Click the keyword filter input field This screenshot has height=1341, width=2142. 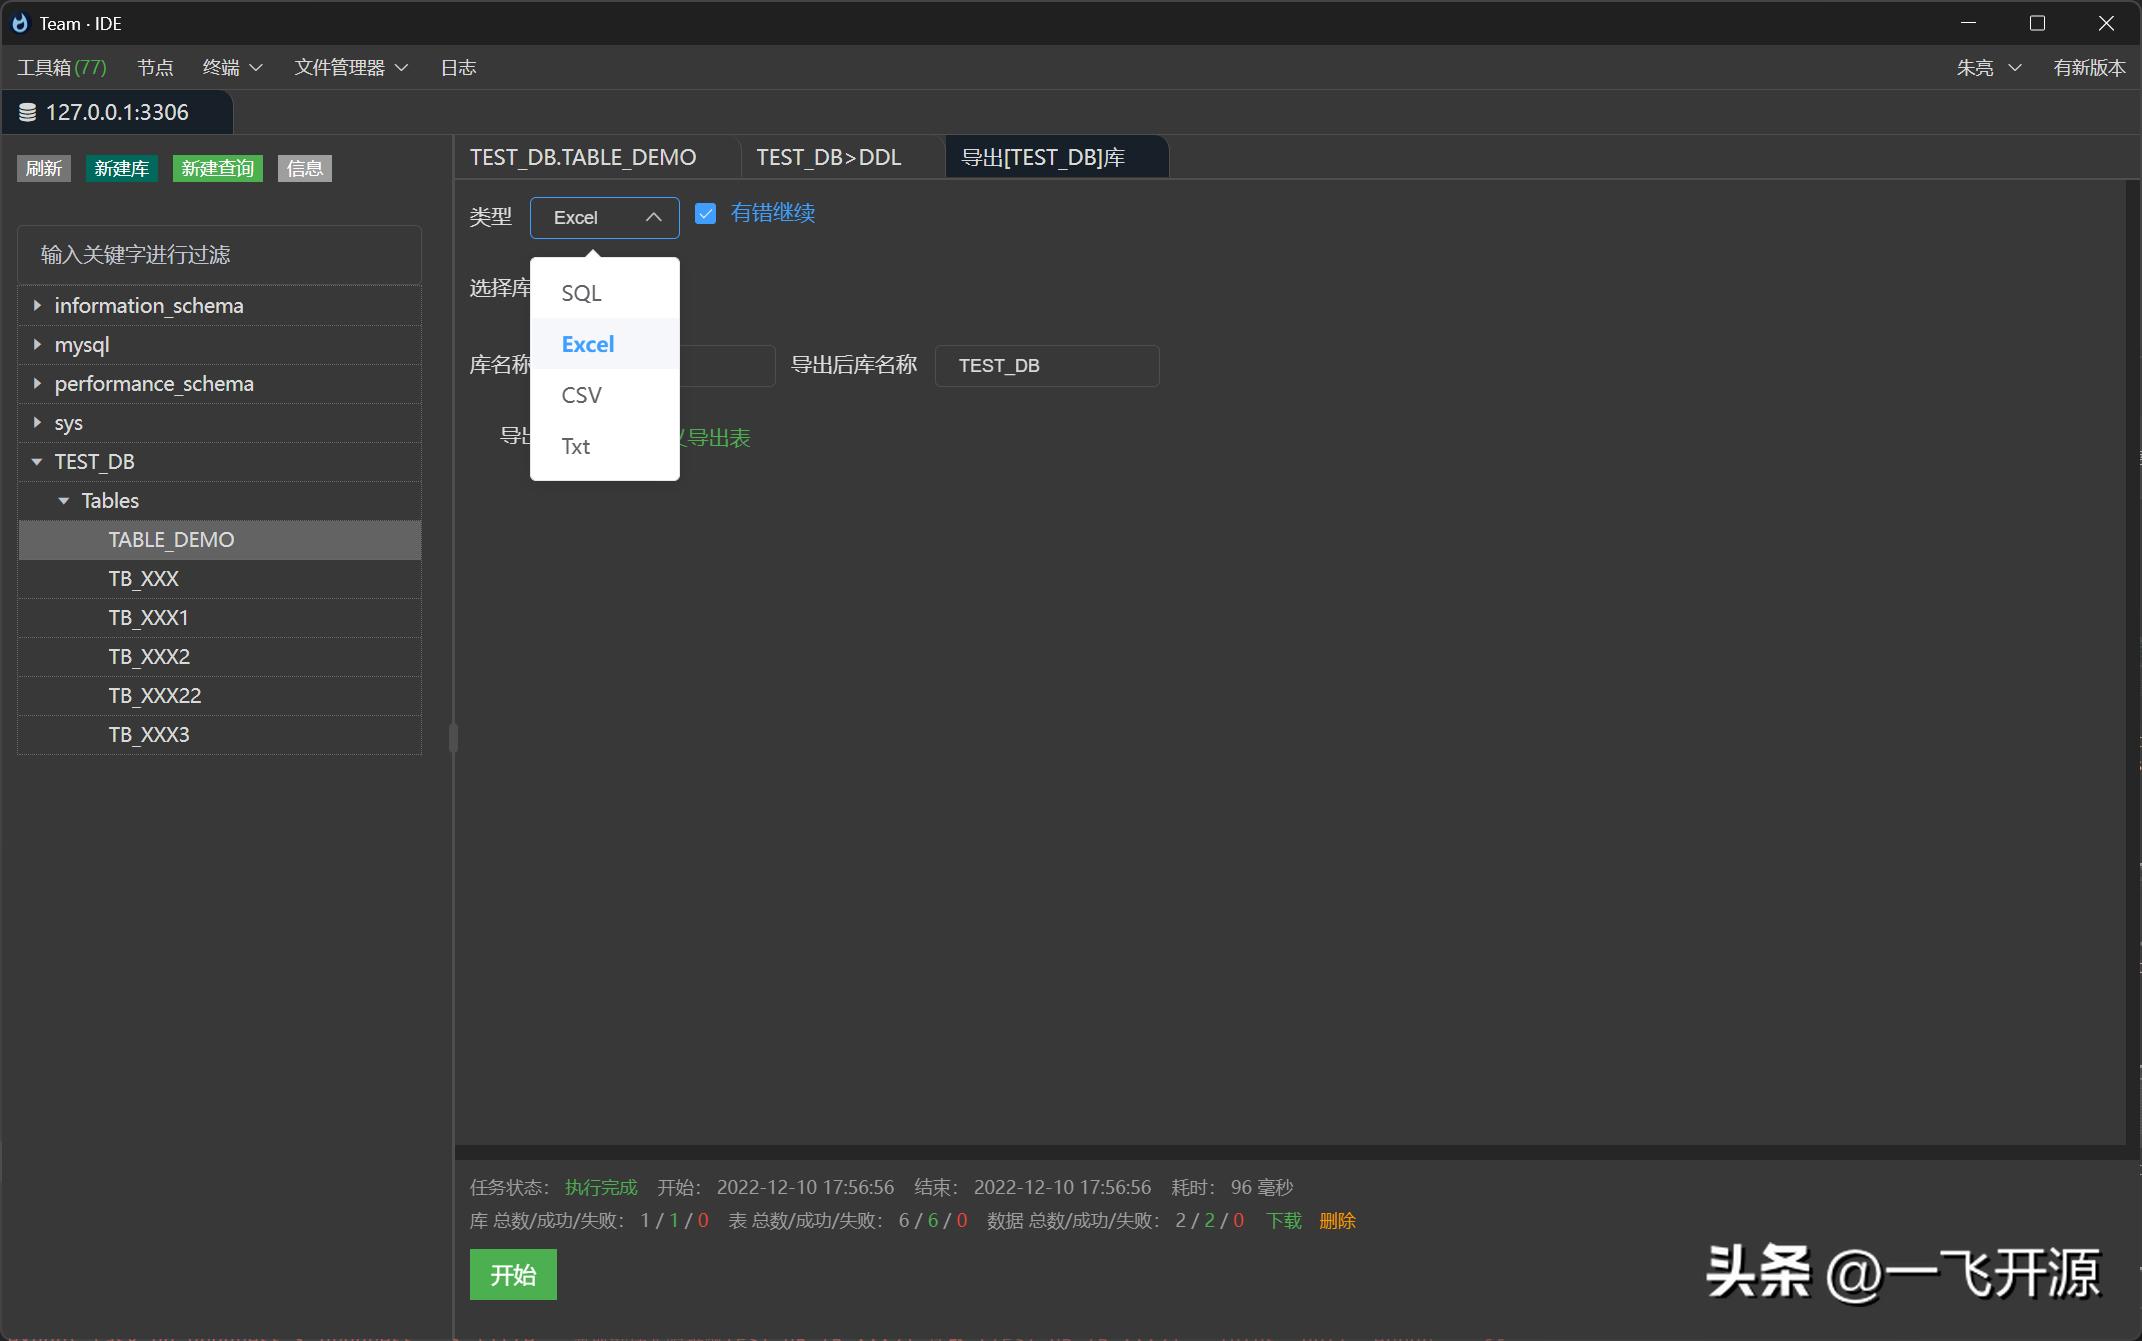(x=219, y=255)
